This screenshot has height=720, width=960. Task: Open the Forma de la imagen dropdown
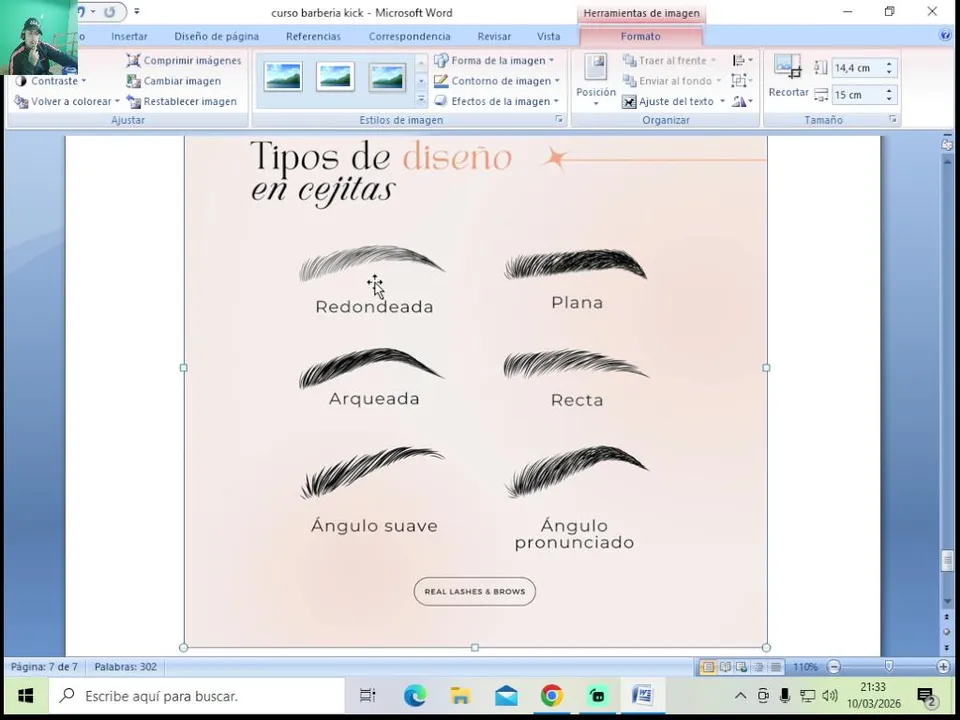(x=494, y=61)
